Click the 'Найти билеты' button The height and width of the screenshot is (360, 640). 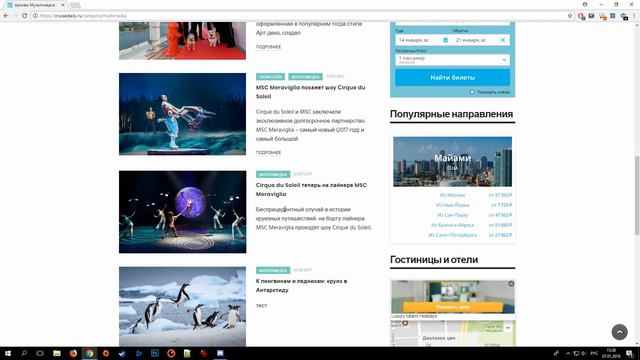pos(452,77)
